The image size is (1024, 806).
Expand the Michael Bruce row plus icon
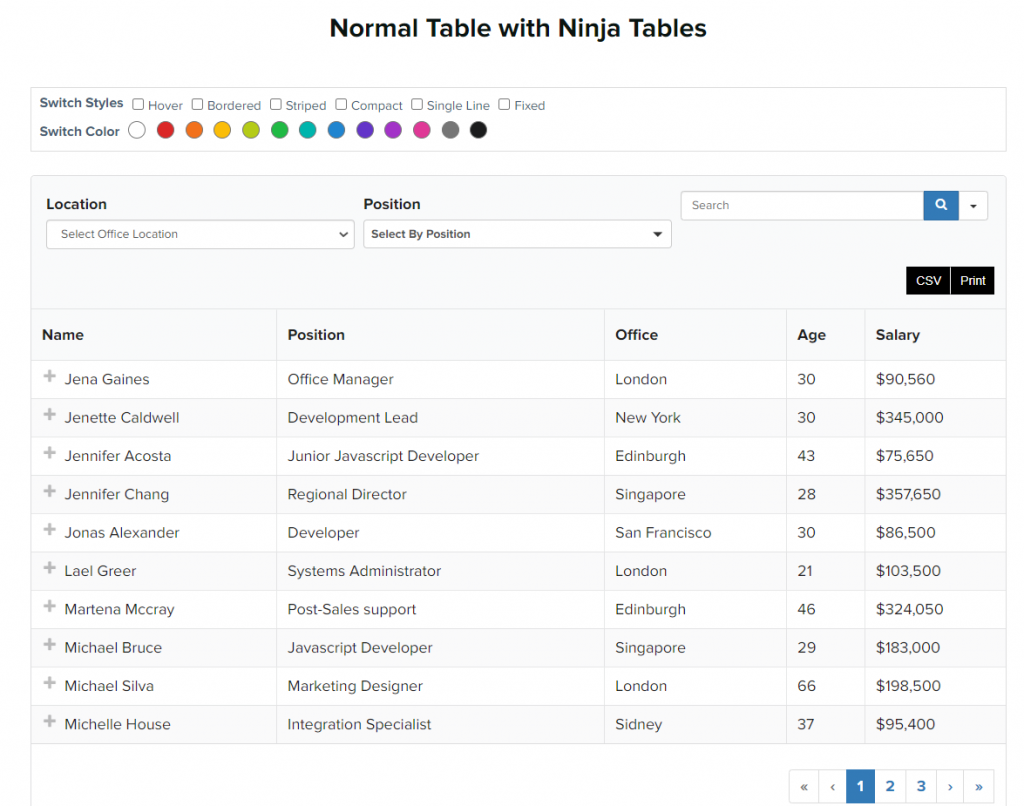[x=50, y=645]
